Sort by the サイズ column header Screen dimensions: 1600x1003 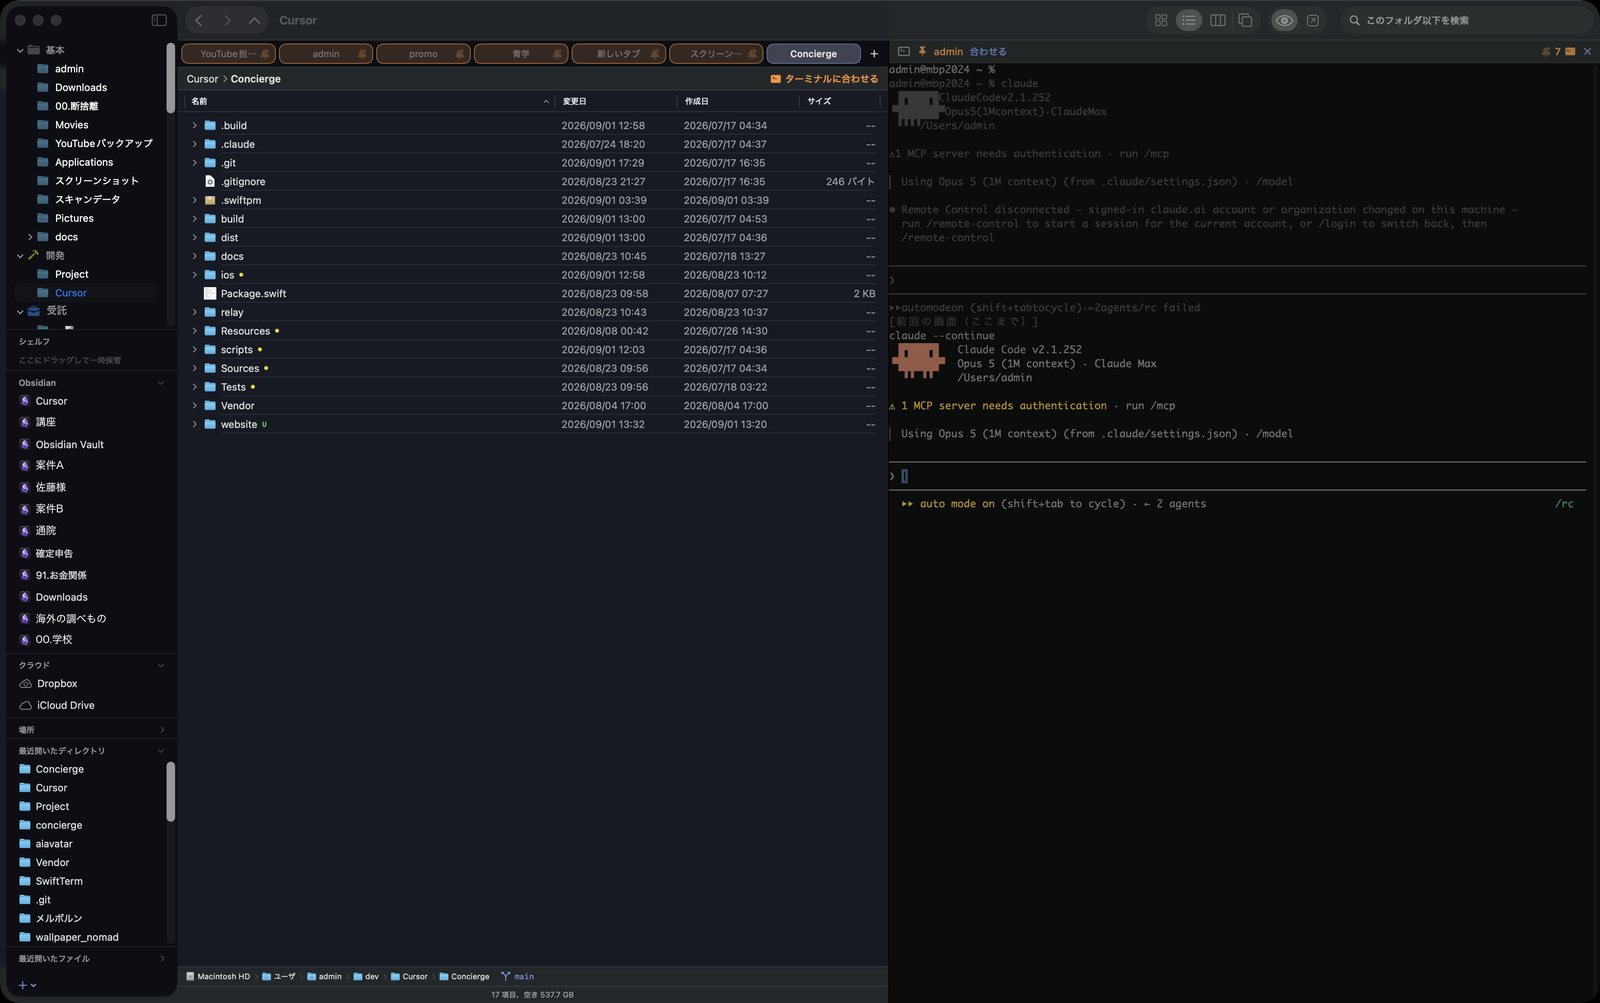coord(839,101)
